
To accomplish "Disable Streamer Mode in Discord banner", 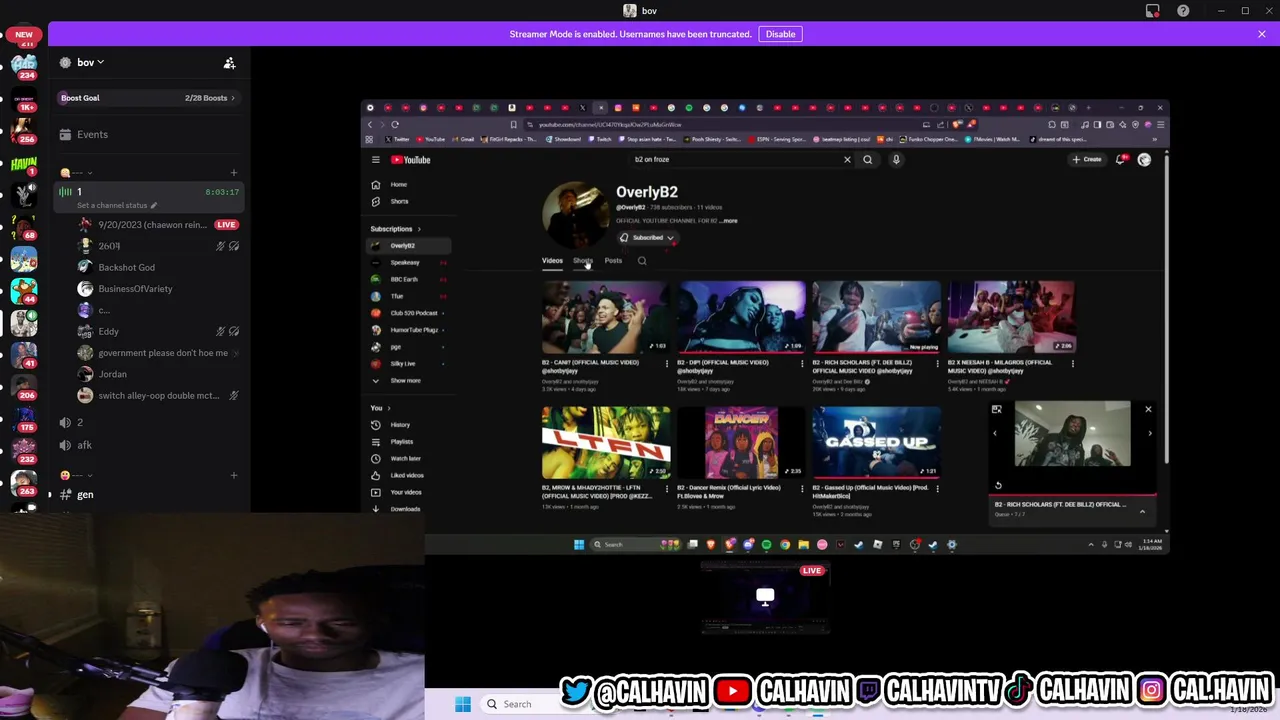I will click(x=780, y=34).
